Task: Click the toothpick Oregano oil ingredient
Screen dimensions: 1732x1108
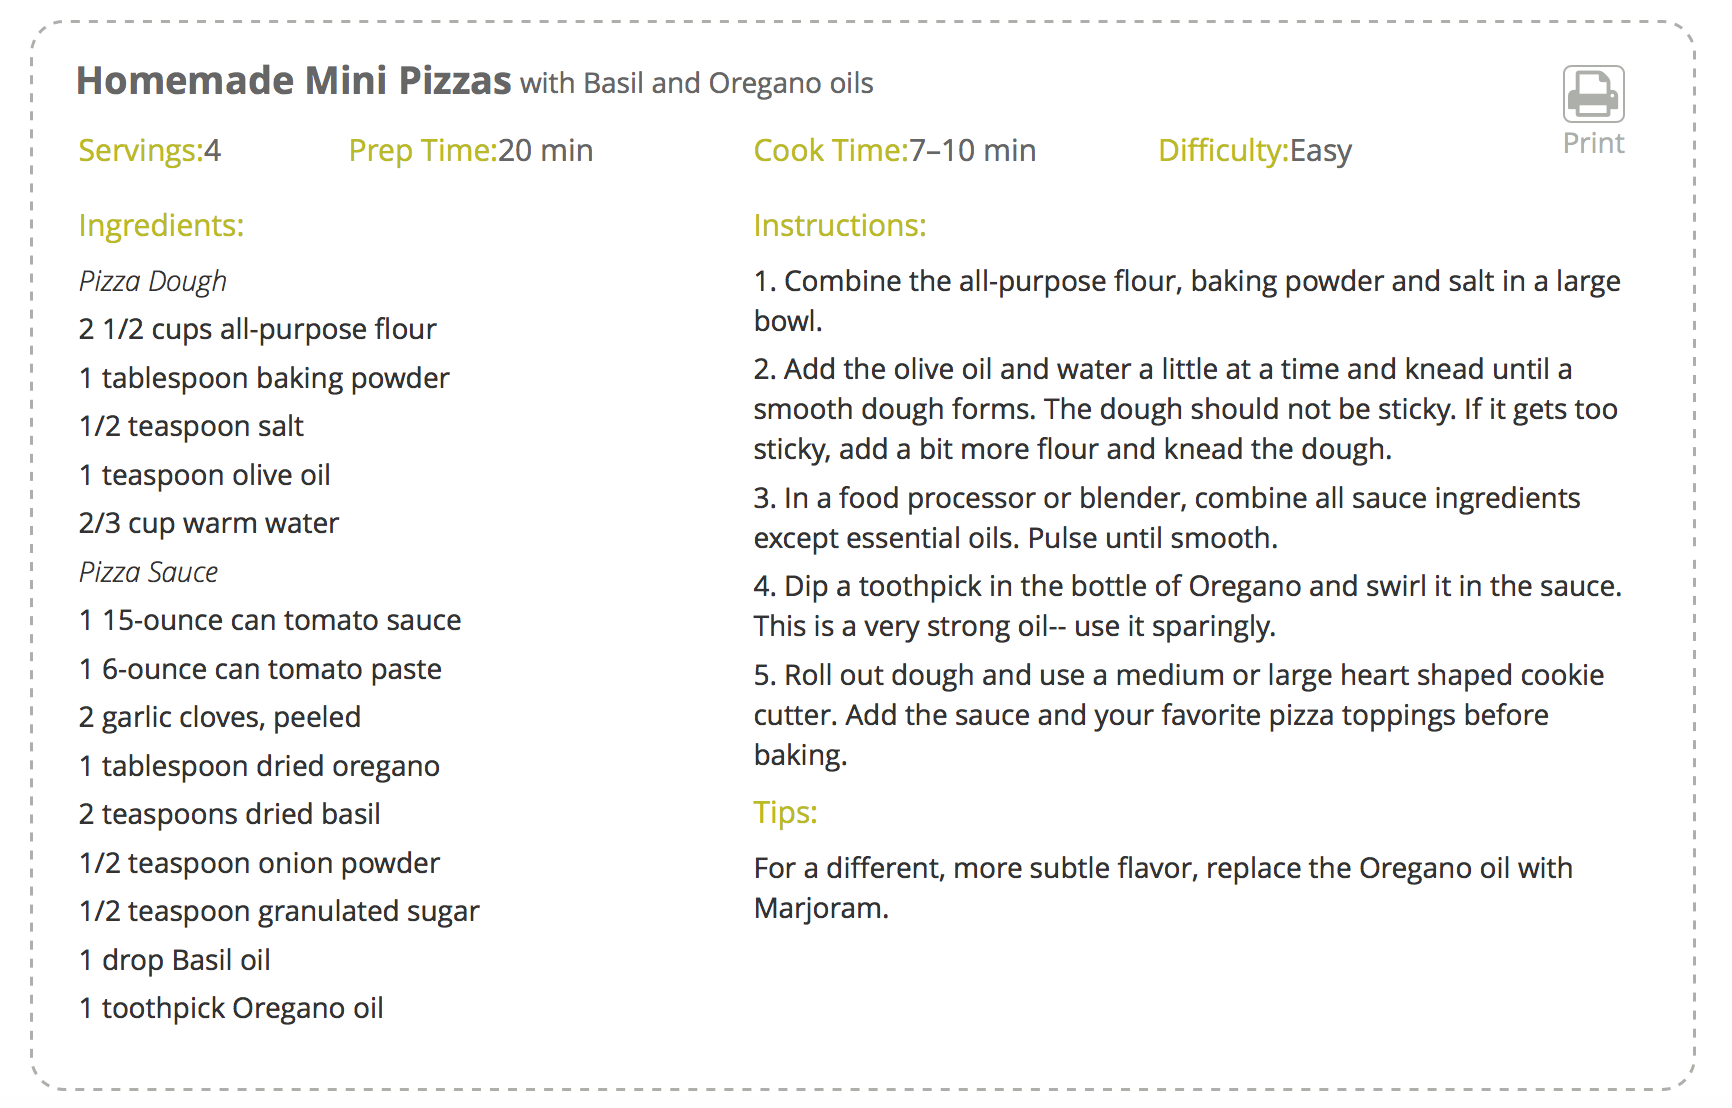Action: [231, 1009]
